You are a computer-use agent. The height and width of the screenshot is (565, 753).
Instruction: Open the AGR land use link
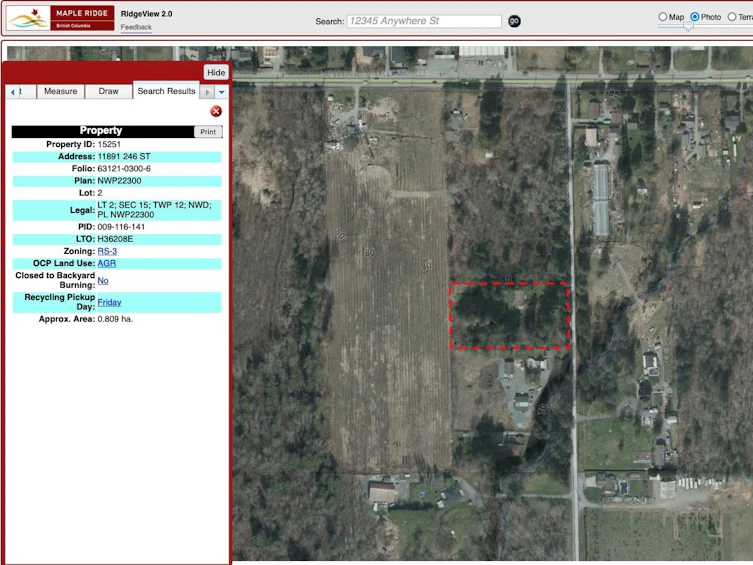tap(107, 263)
